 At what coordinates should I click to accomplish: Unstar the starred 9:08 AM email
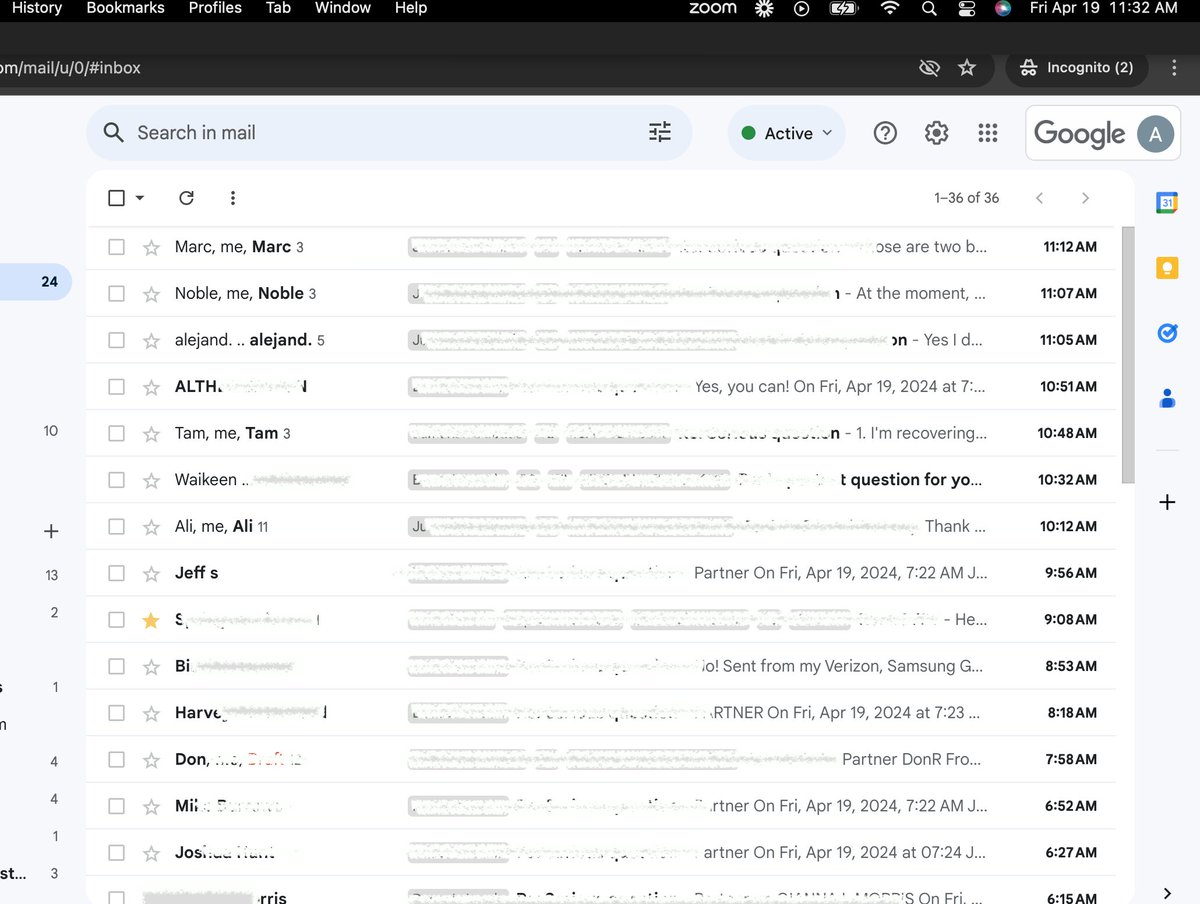pyautogui.click(x=151, y=620)
